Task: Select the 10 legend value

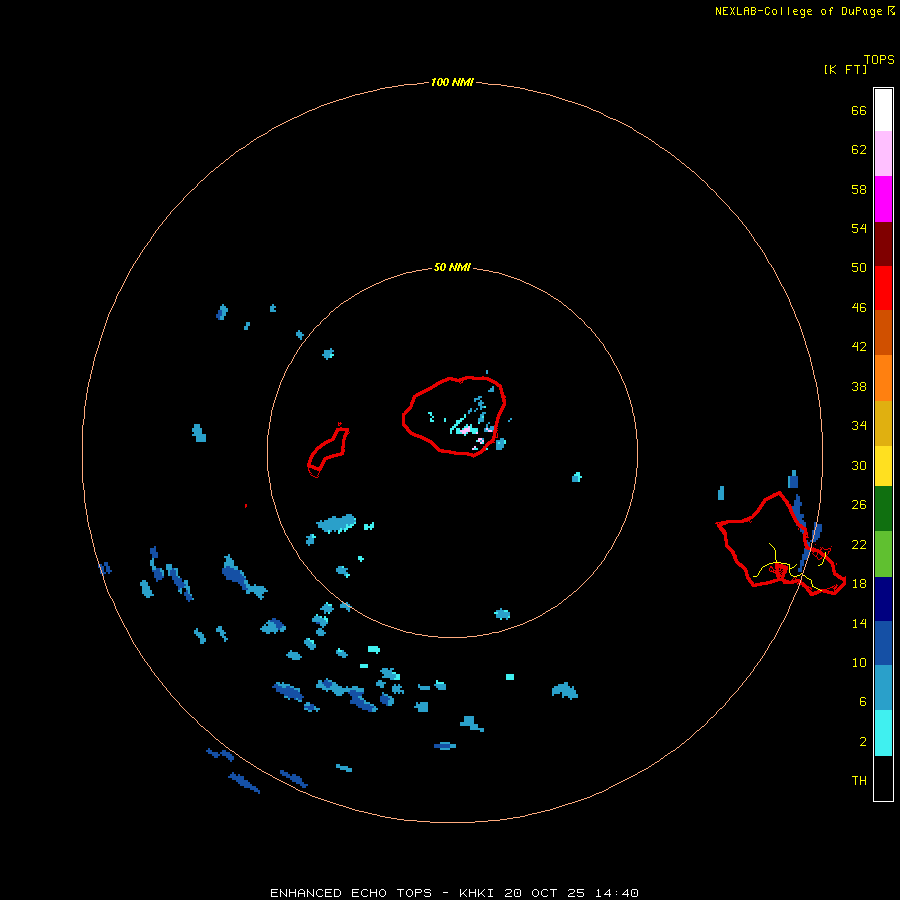Action: click(859, 662)
